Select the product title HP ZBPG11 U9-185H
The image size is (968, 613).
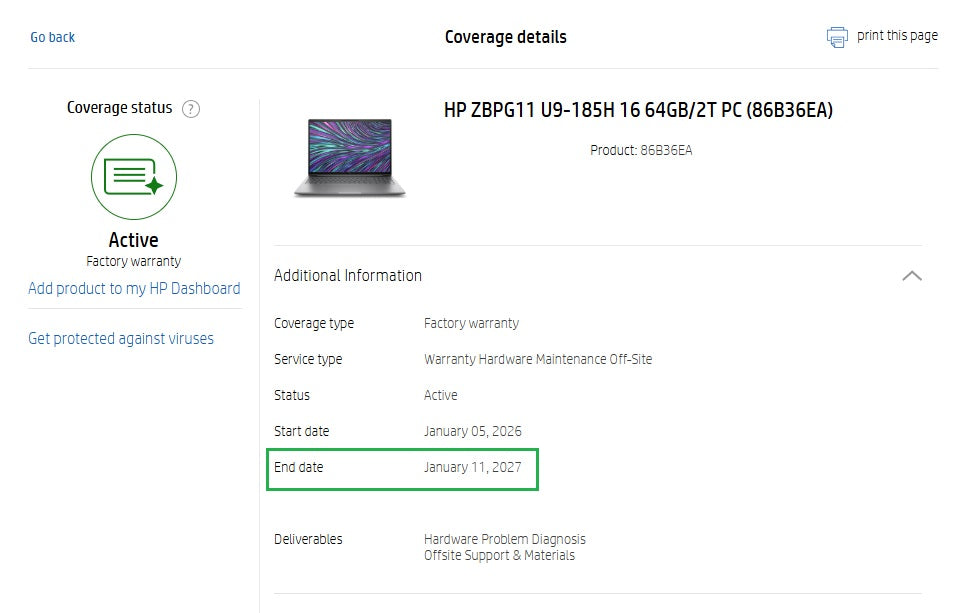[x=638, y=110]
